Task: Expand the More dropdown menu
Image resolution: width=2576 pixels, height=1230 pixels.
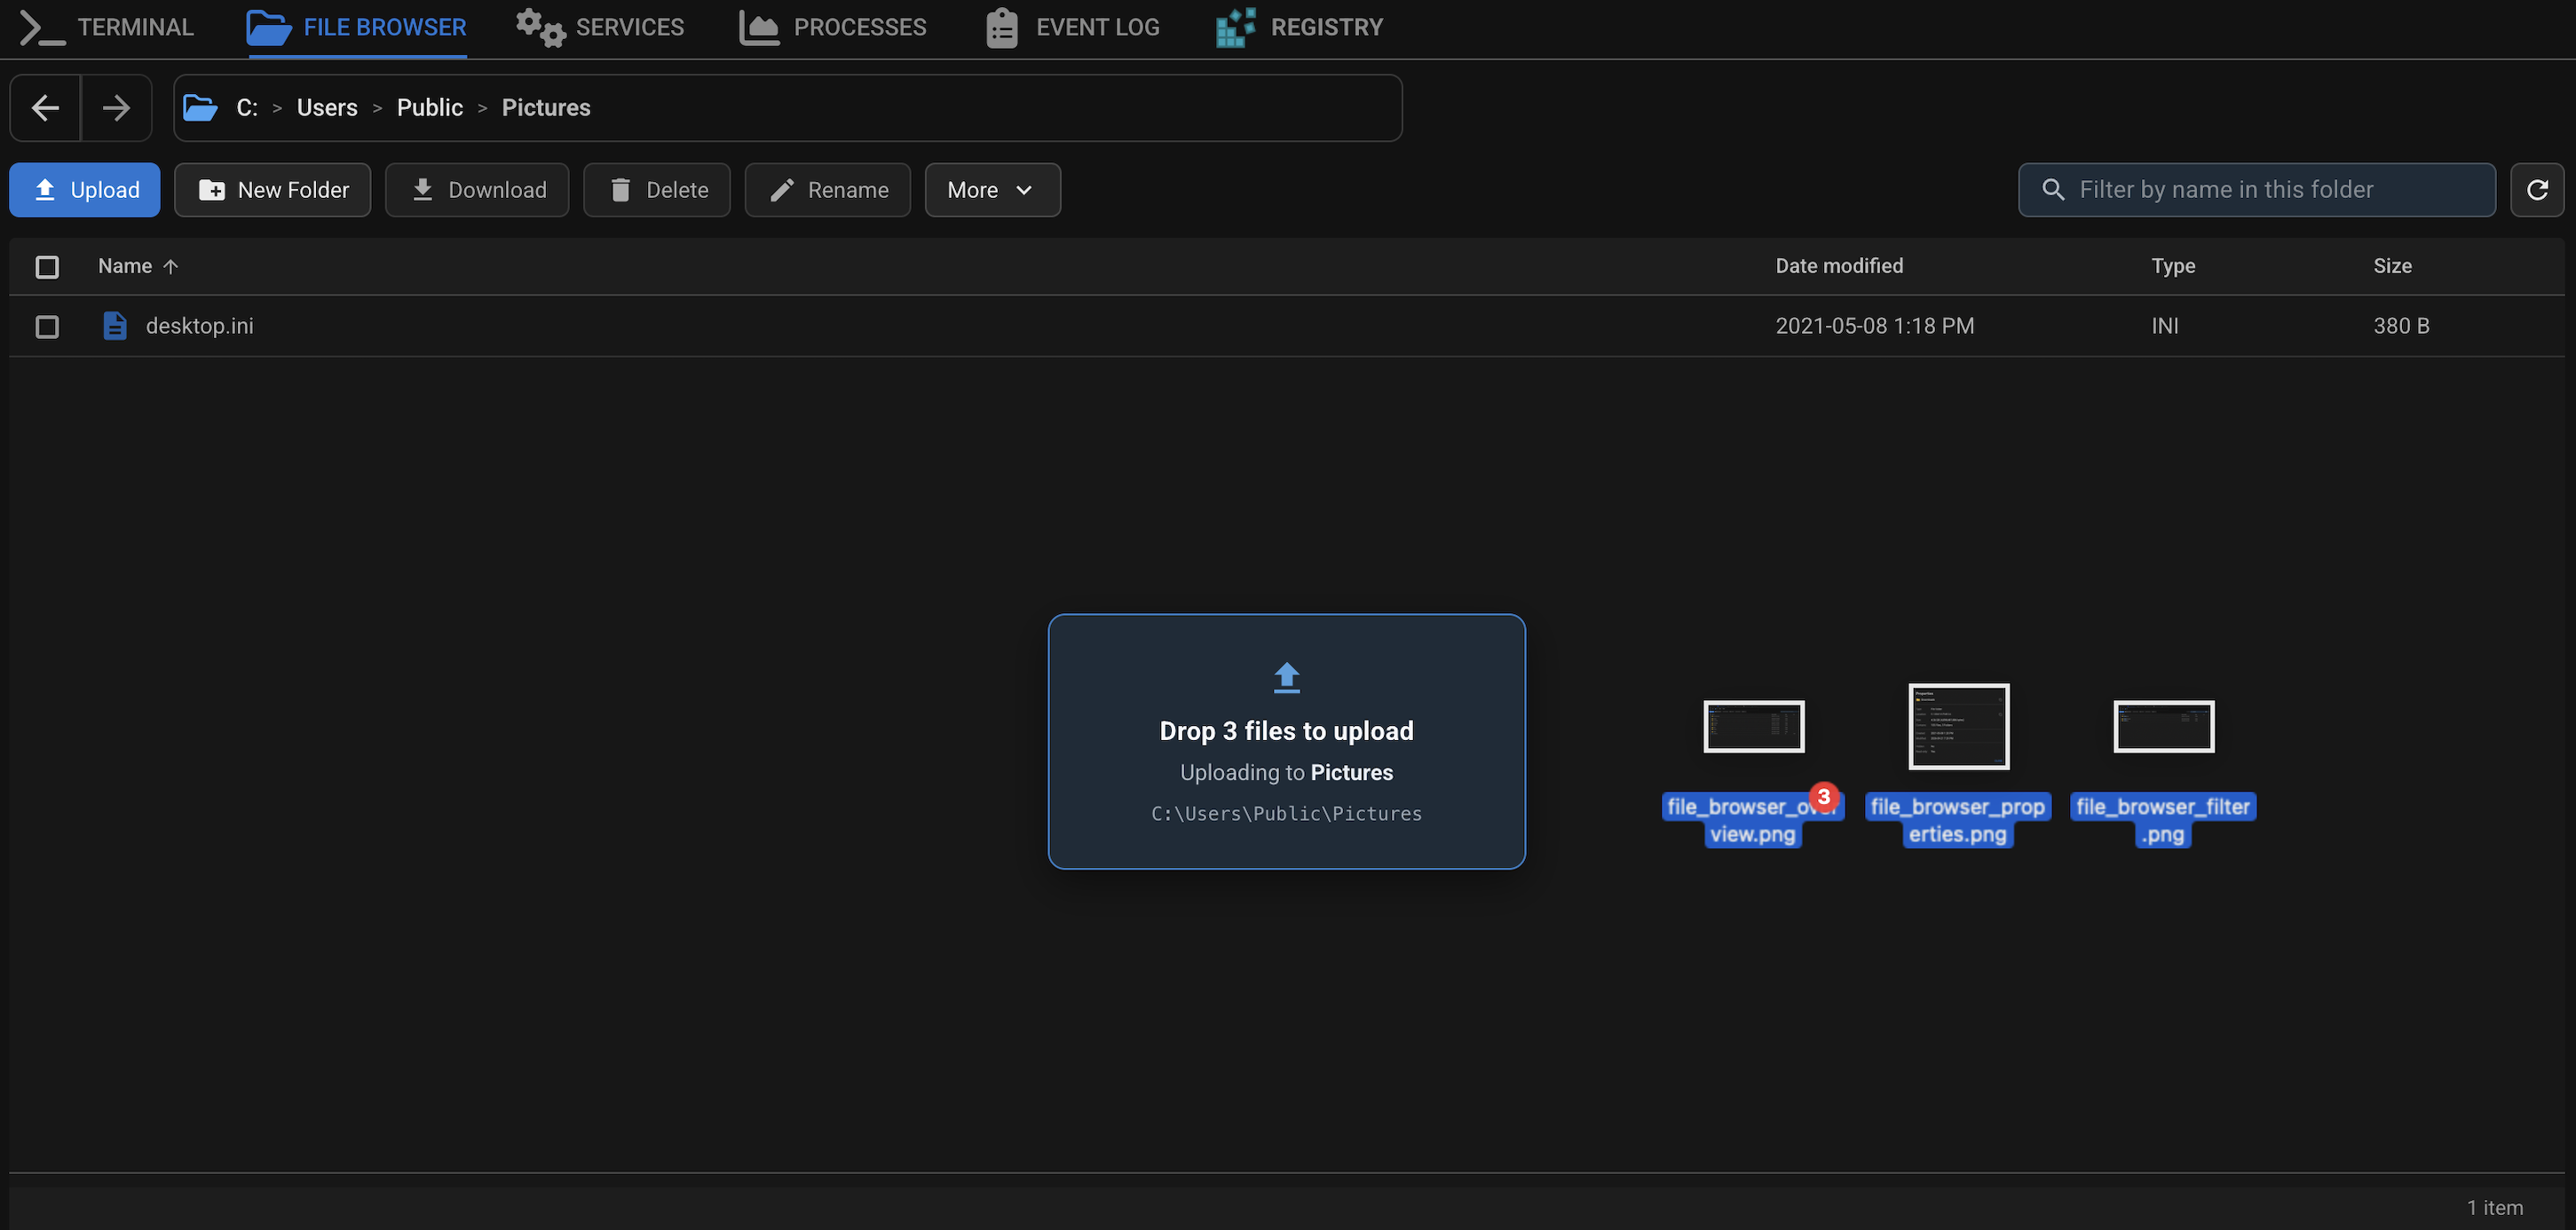Action: click(993, 190)
